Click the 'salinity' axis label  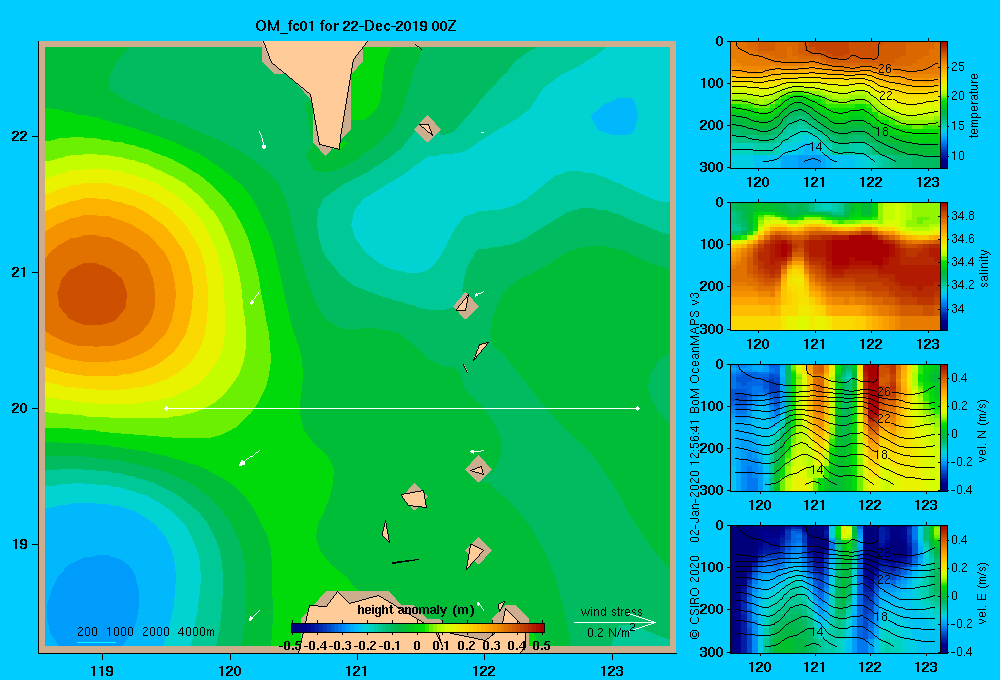(x=984, y=268)
